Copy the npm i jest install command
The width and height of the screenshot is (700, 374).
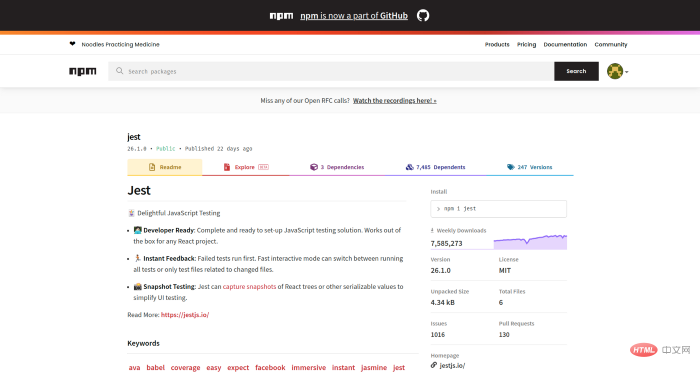pos(499,209)
